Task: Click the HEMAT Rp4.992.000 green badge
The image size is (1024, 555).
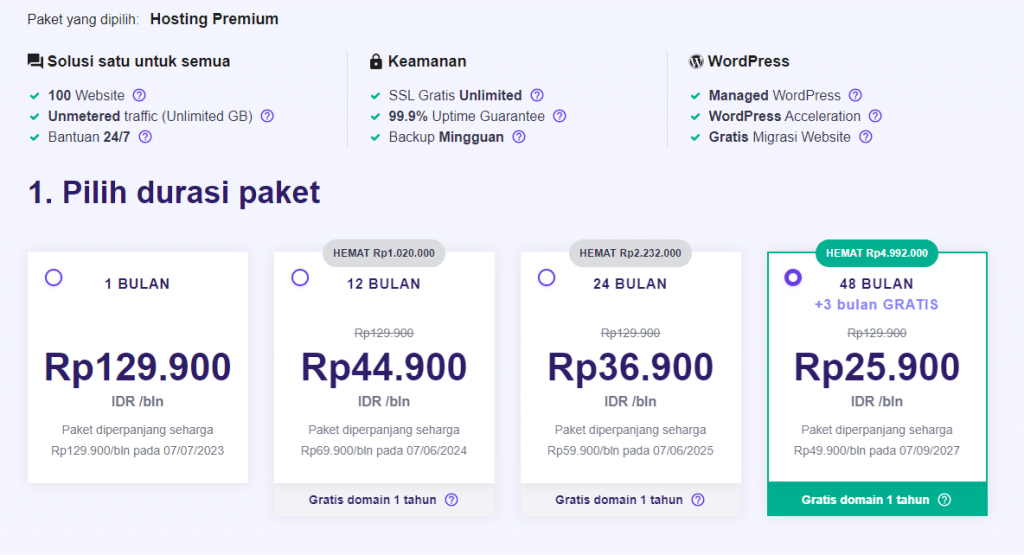Action: click(877, 253)
